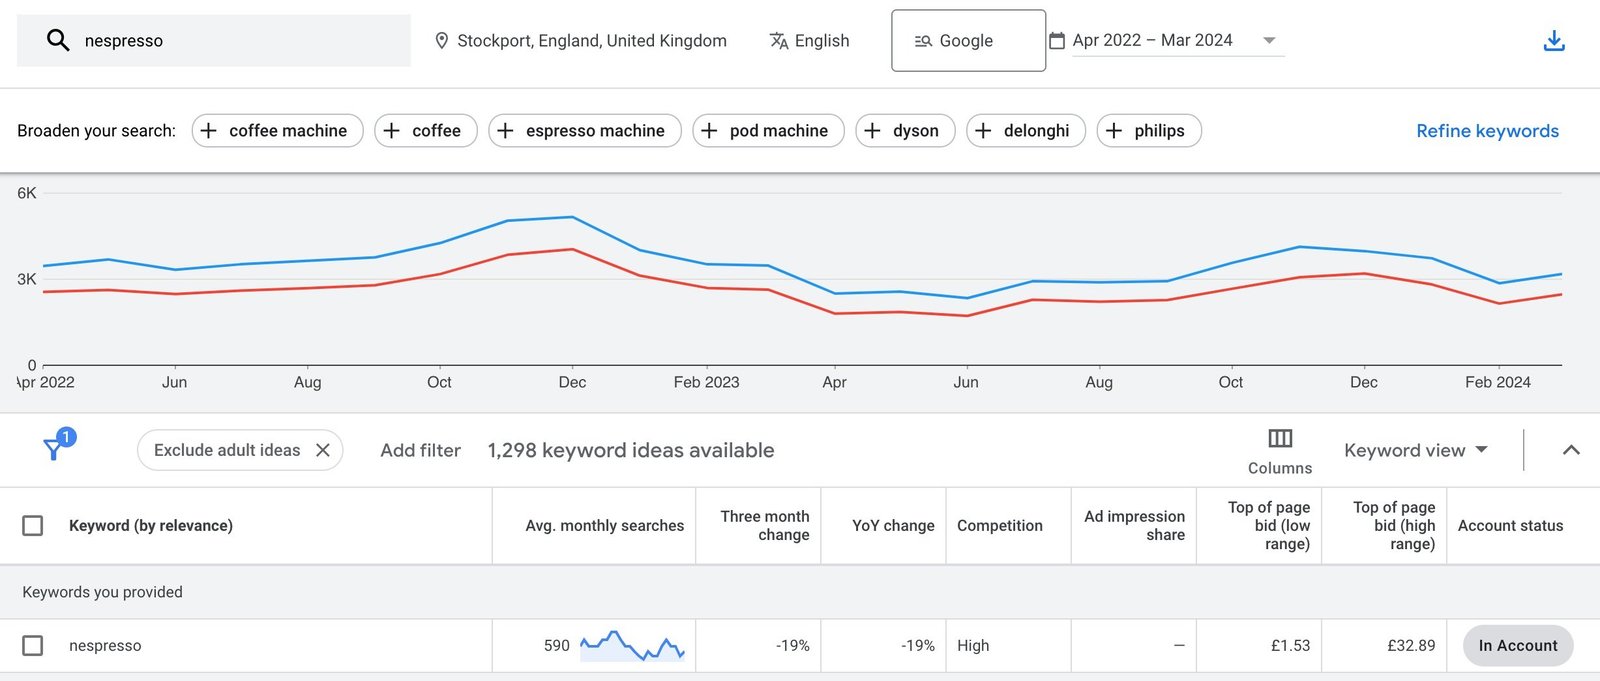
Task: Click the search magnifier icon
Action: [58, 40]
